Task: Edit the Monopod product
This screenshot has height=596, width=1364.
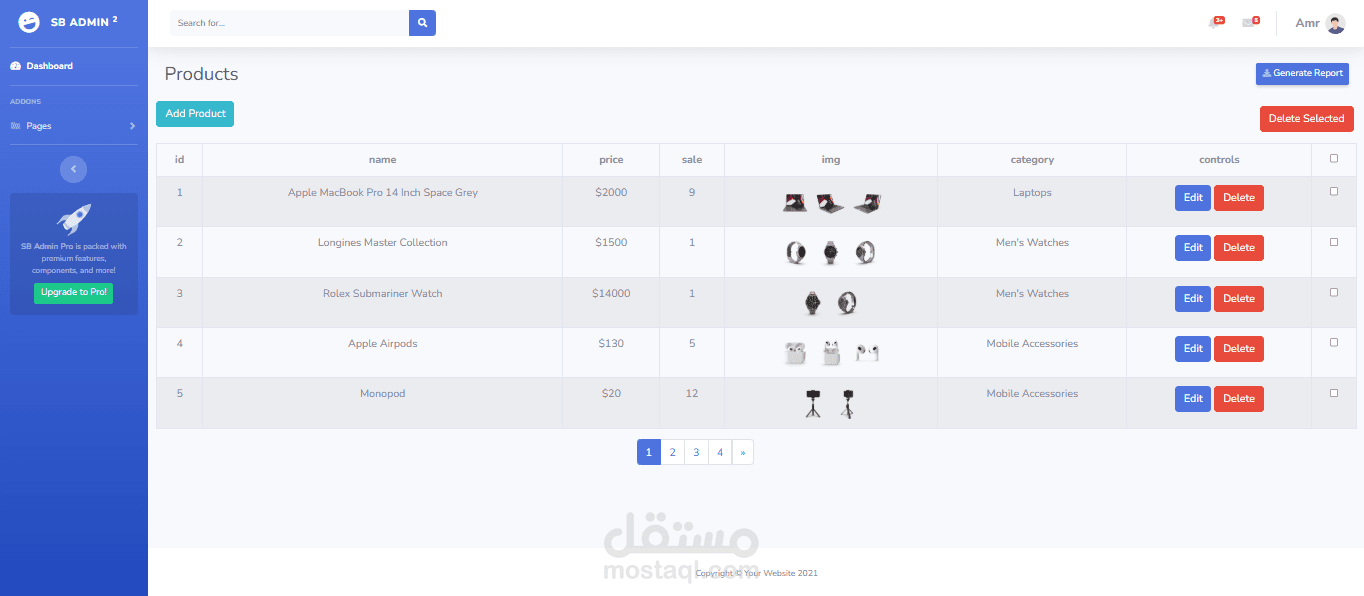Action: [1193, 399]
